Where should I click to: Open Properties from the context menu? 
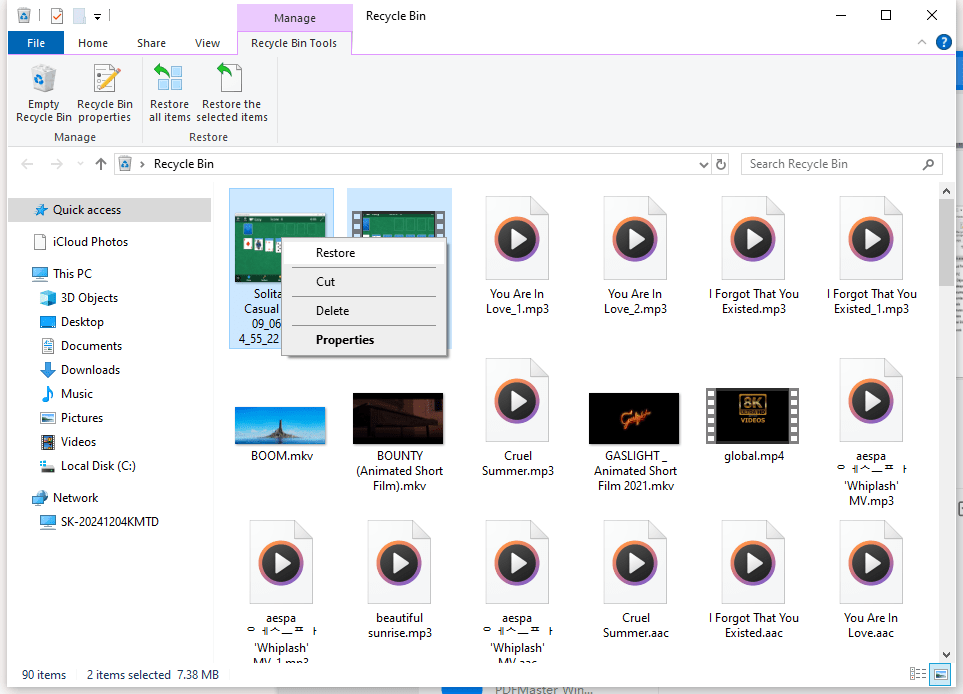coord(344,339)
